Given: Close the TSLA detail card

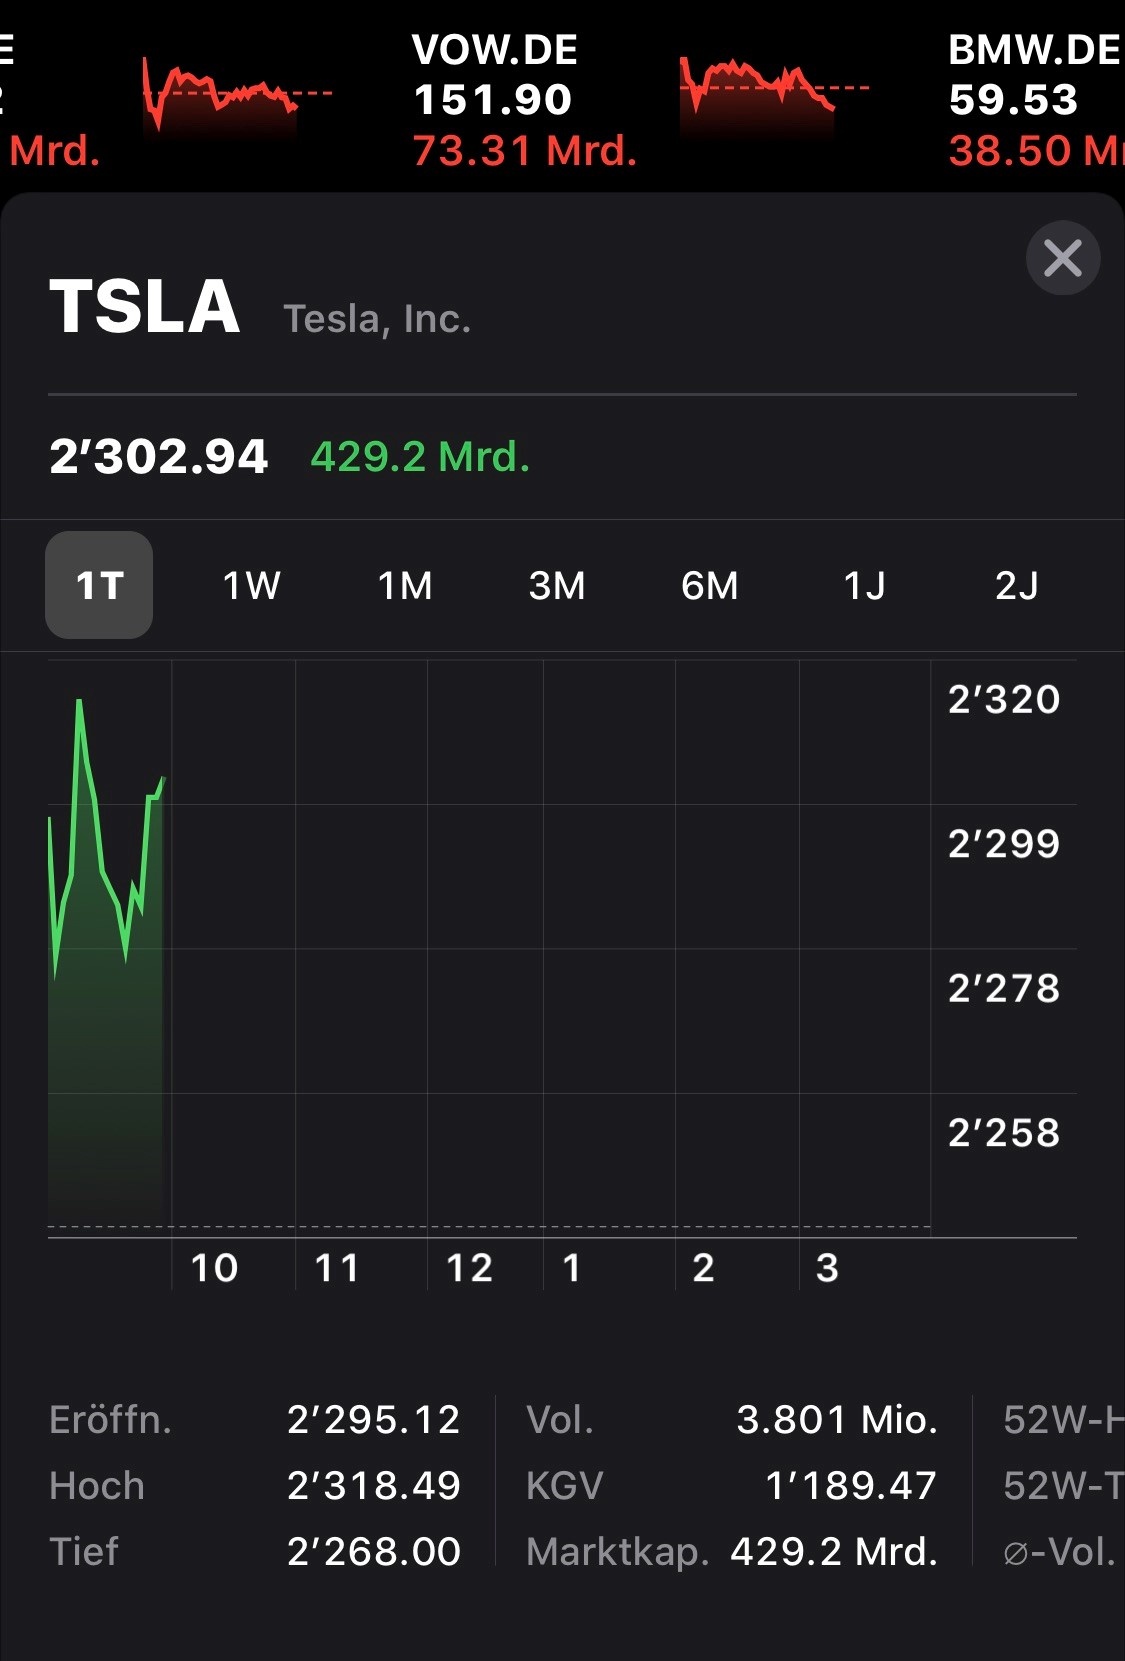Looking at the screenshot, I should pyautogui.click(x=1062, y=258).
